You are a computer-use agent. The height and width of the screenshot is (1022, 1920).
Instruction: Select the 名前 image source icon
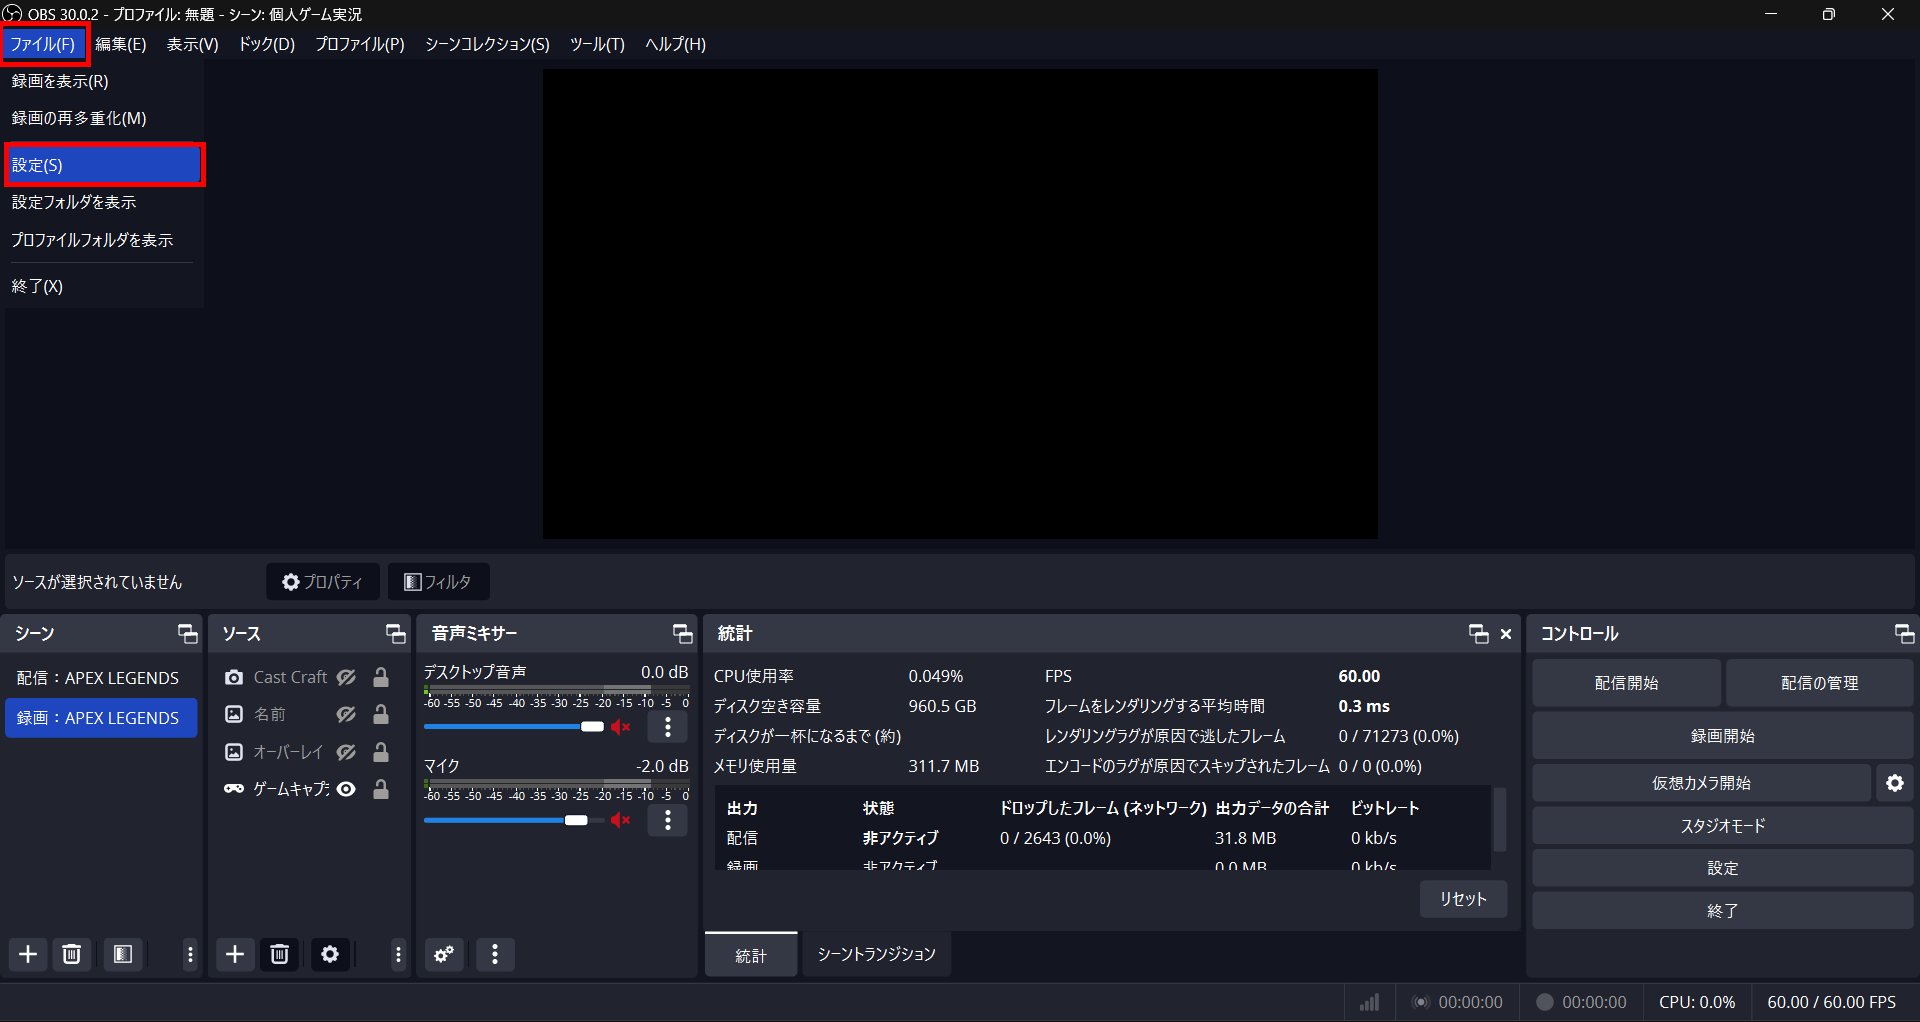(x=234, y=714)
